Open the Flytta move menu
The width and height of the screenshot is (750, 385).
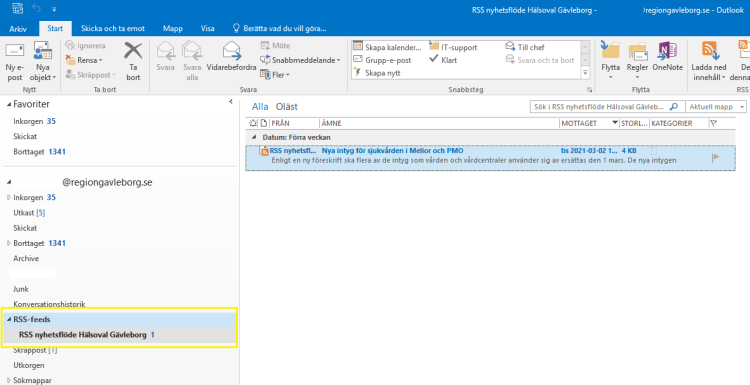[x=610, y=61]
